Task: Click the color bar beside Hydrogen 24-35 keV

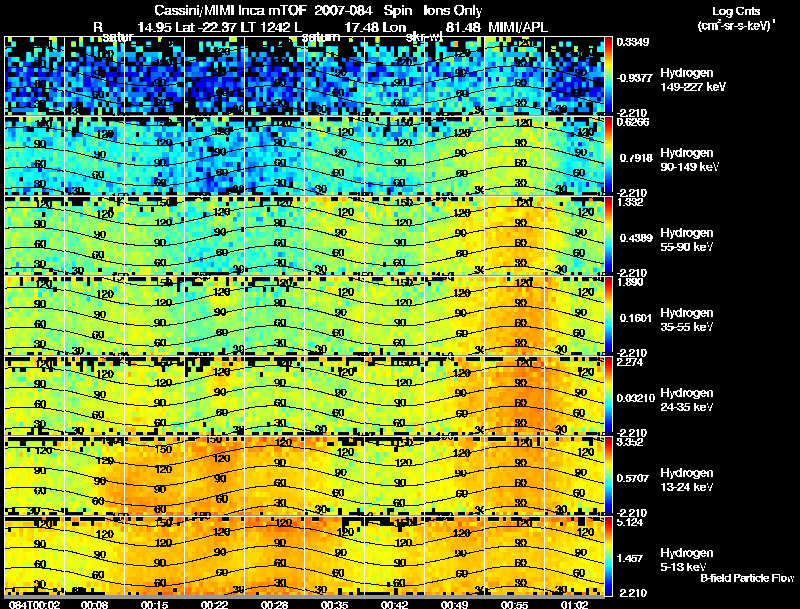Action: click(x=608, y=396)
